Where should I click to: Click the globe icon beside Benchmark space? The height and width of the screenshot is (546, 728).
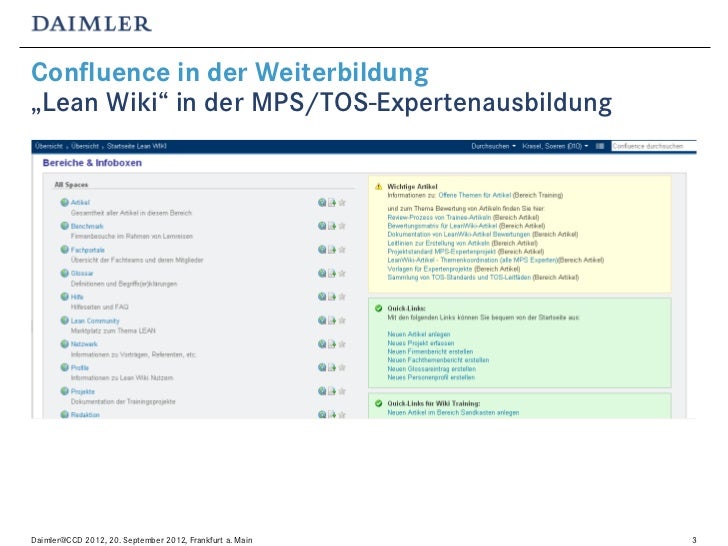[65, 226]
